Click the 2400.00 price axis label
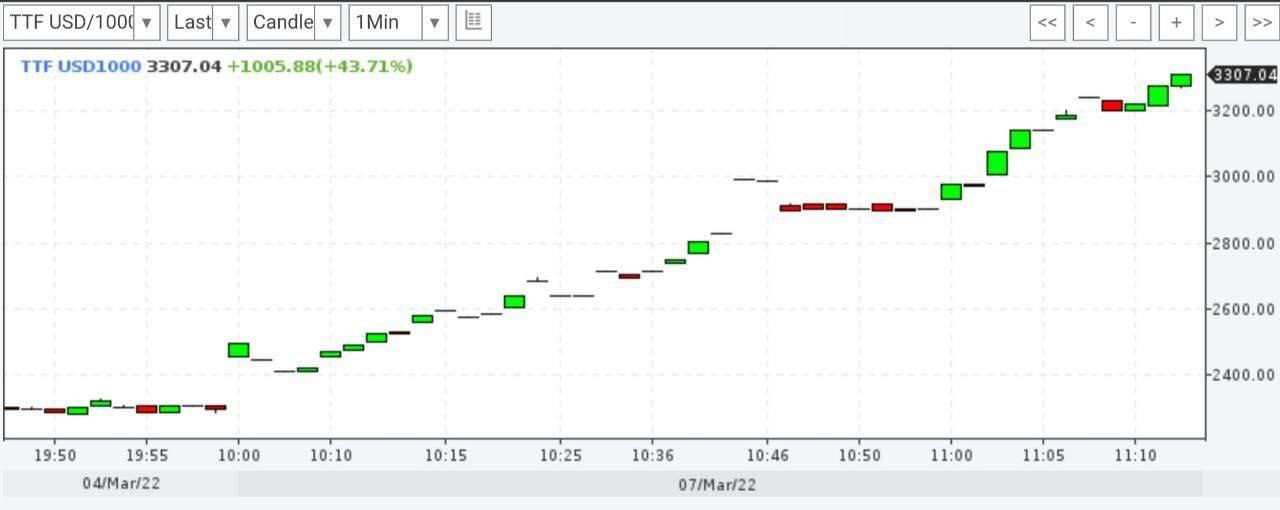1280x510 pixels. (x=1245, y=375)
